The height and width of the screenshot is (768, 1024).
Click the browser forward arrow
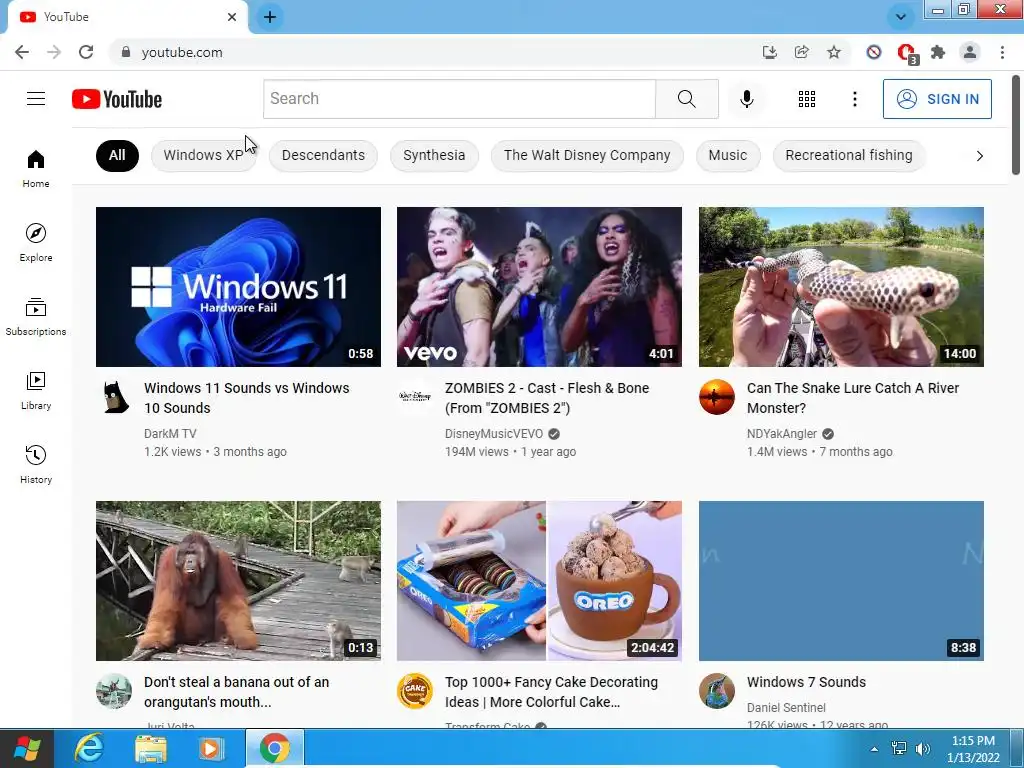pyautogui.click(x=54, y=52)
